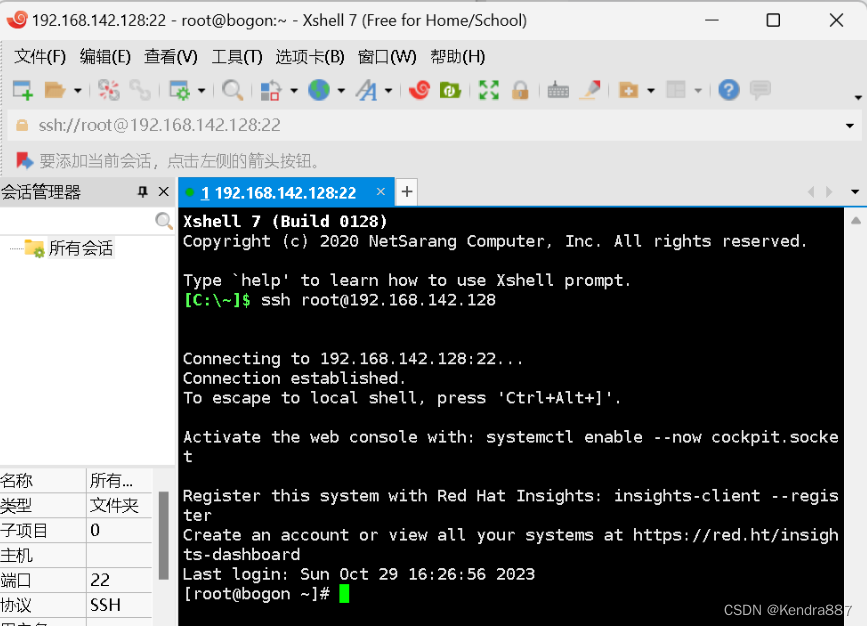Viewport: 867px width, 626px height.
Task: Expand the new folder plus dropdown arrow
Action: coord(651,90)
